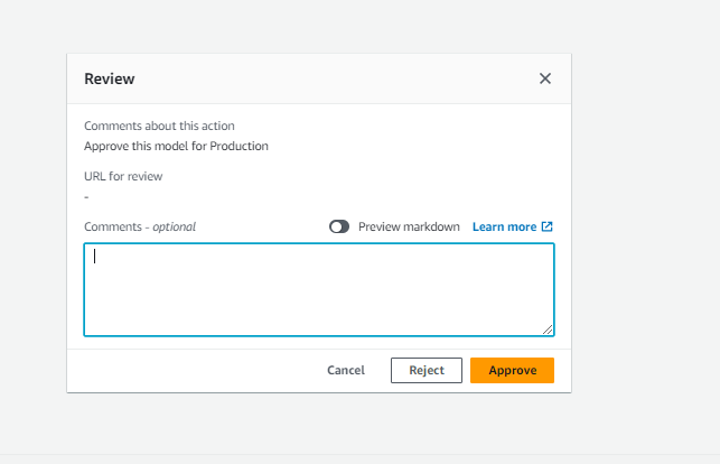This screenshot has width=720, height=464.
Task: Focus the Comments text area
Action: coord(318,289)
